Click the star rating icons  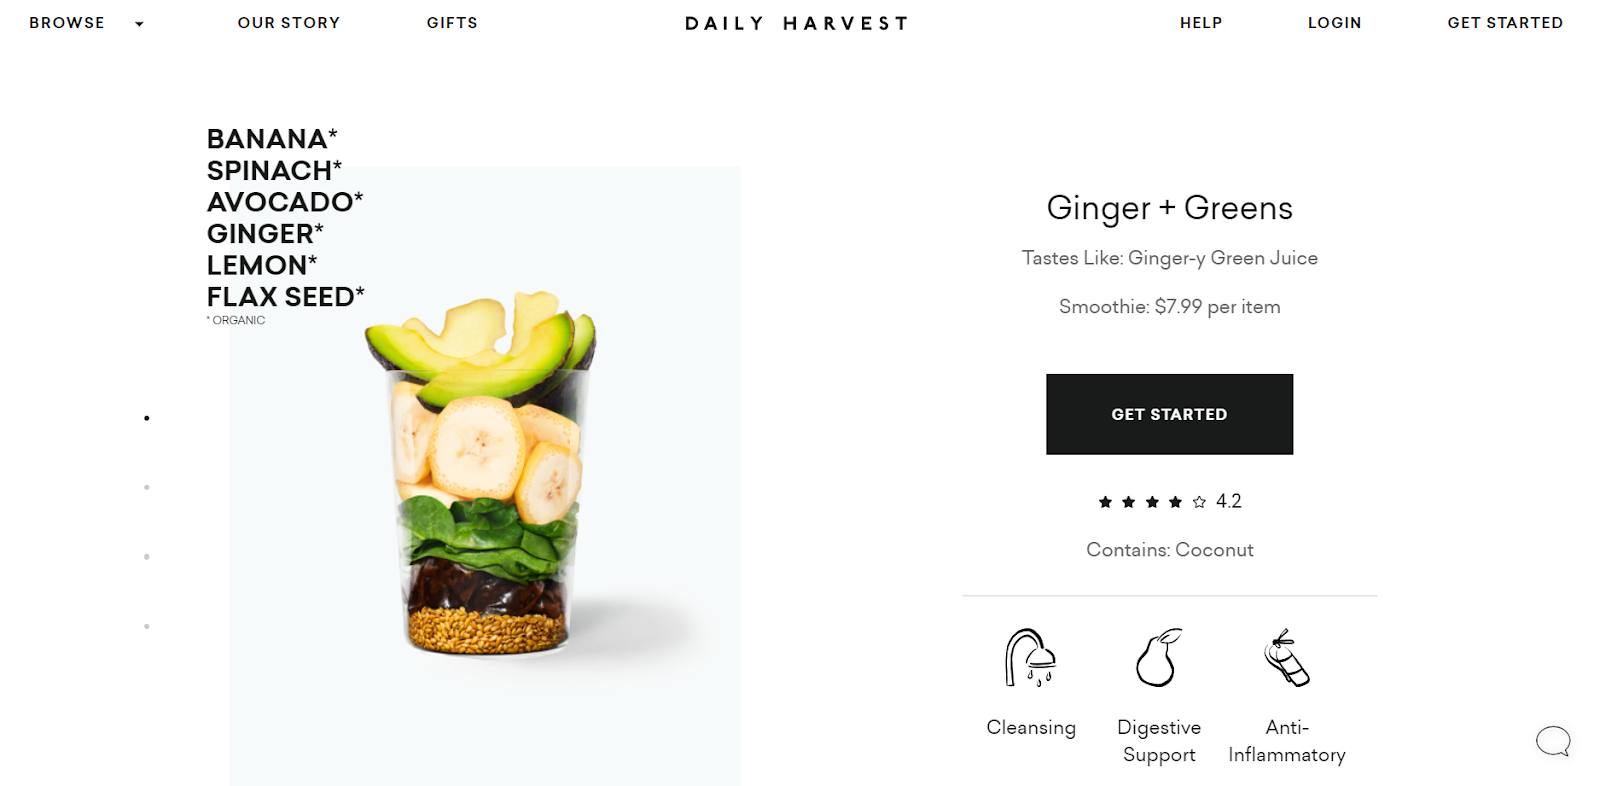(1152, 502)
